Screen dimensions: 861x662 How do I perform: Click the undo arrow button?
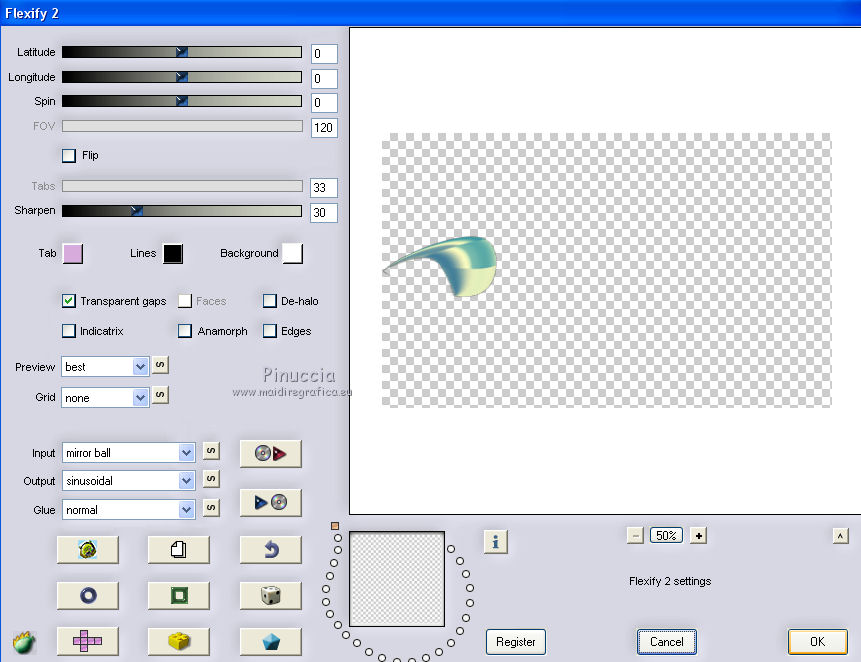(x=270, y=549)
